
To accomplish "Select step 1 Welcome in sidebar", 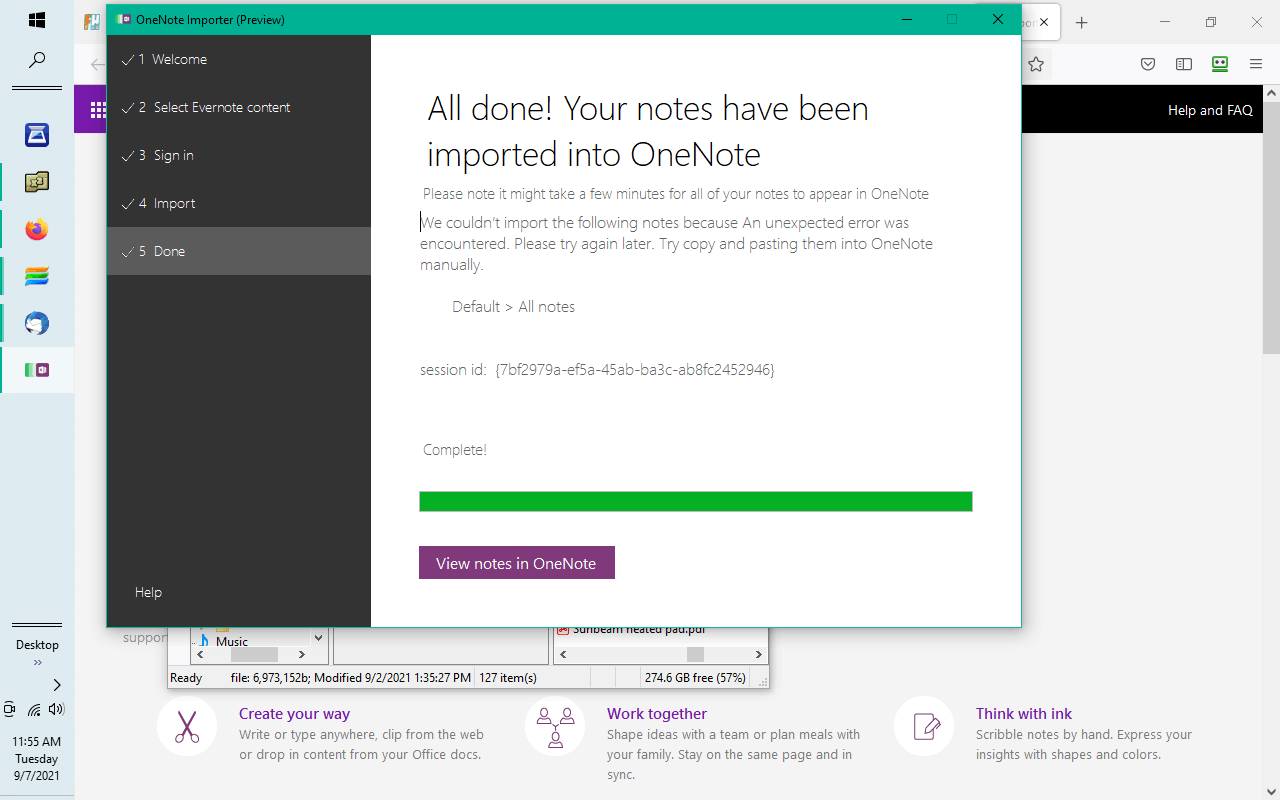I will [239, 59].
